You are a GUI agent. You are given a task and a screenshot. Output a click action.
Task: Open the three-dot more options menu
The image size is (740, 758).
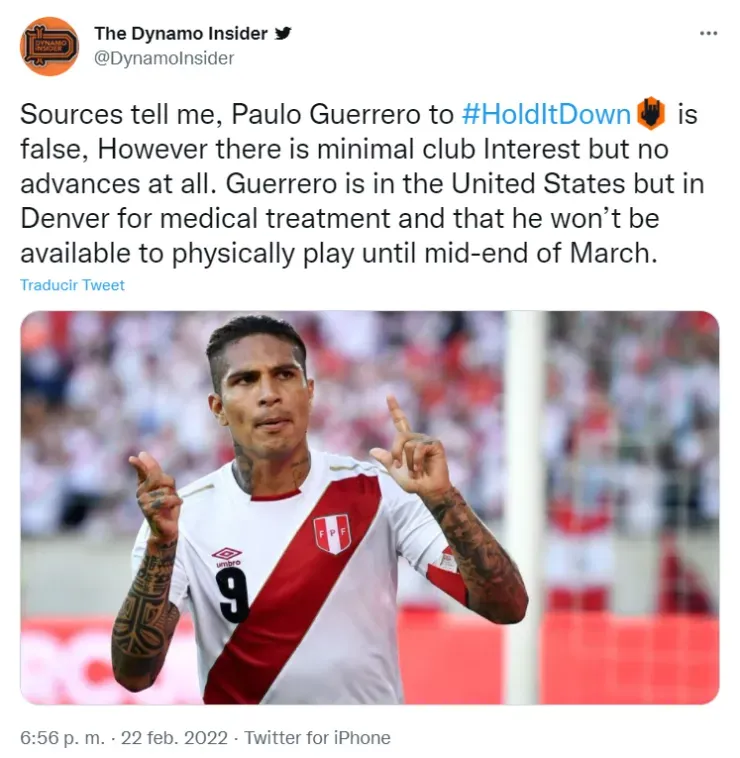click(x=708, y=33)
